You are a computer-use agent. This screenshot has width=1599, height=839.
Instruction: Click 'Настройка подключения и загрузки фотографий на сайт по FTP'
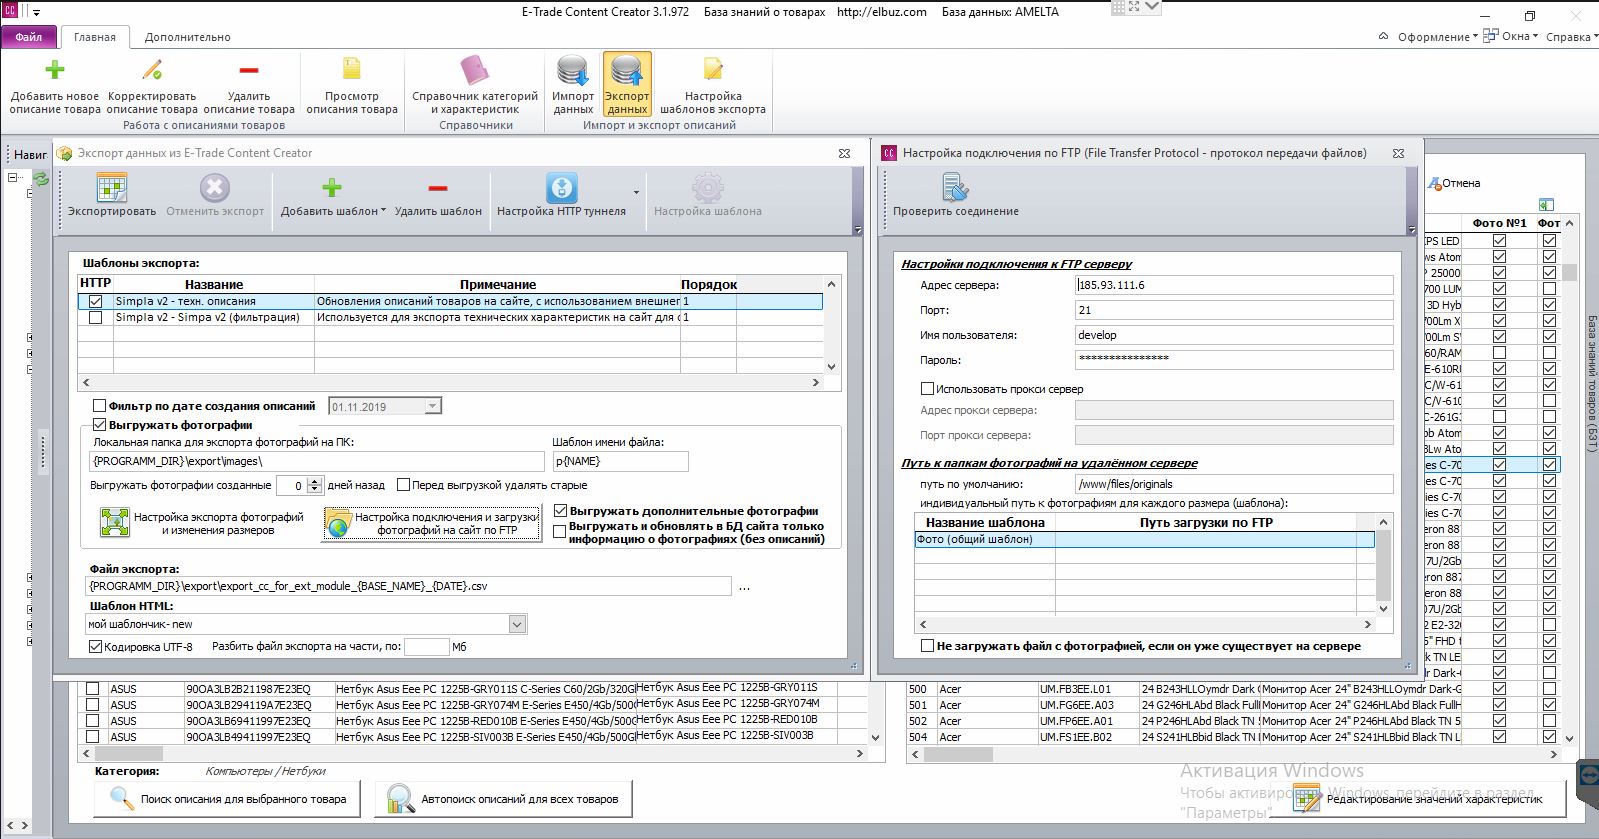(x=431, y=523)
